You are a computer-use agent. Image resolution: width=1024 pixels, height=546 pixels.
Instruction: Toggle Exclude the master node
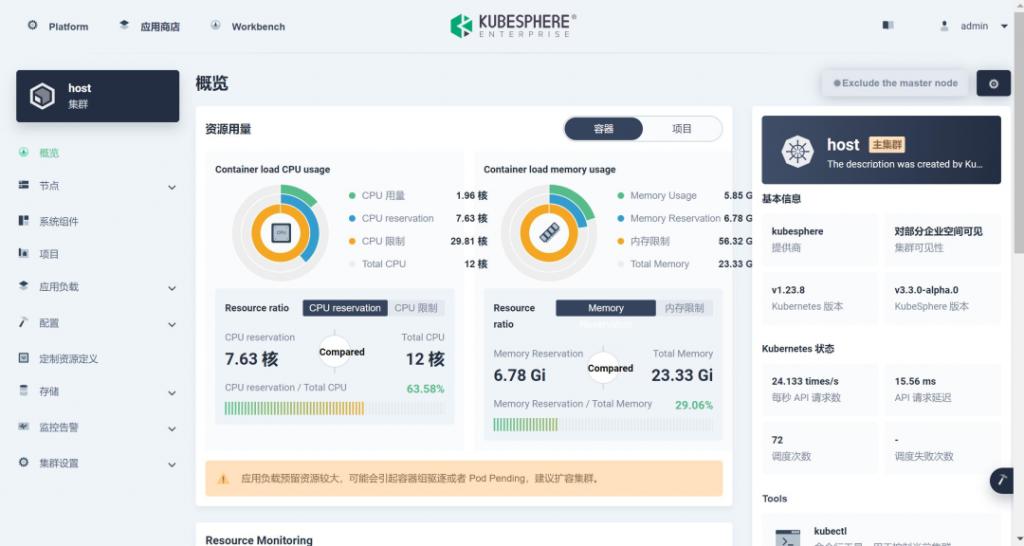pos(895,83)
